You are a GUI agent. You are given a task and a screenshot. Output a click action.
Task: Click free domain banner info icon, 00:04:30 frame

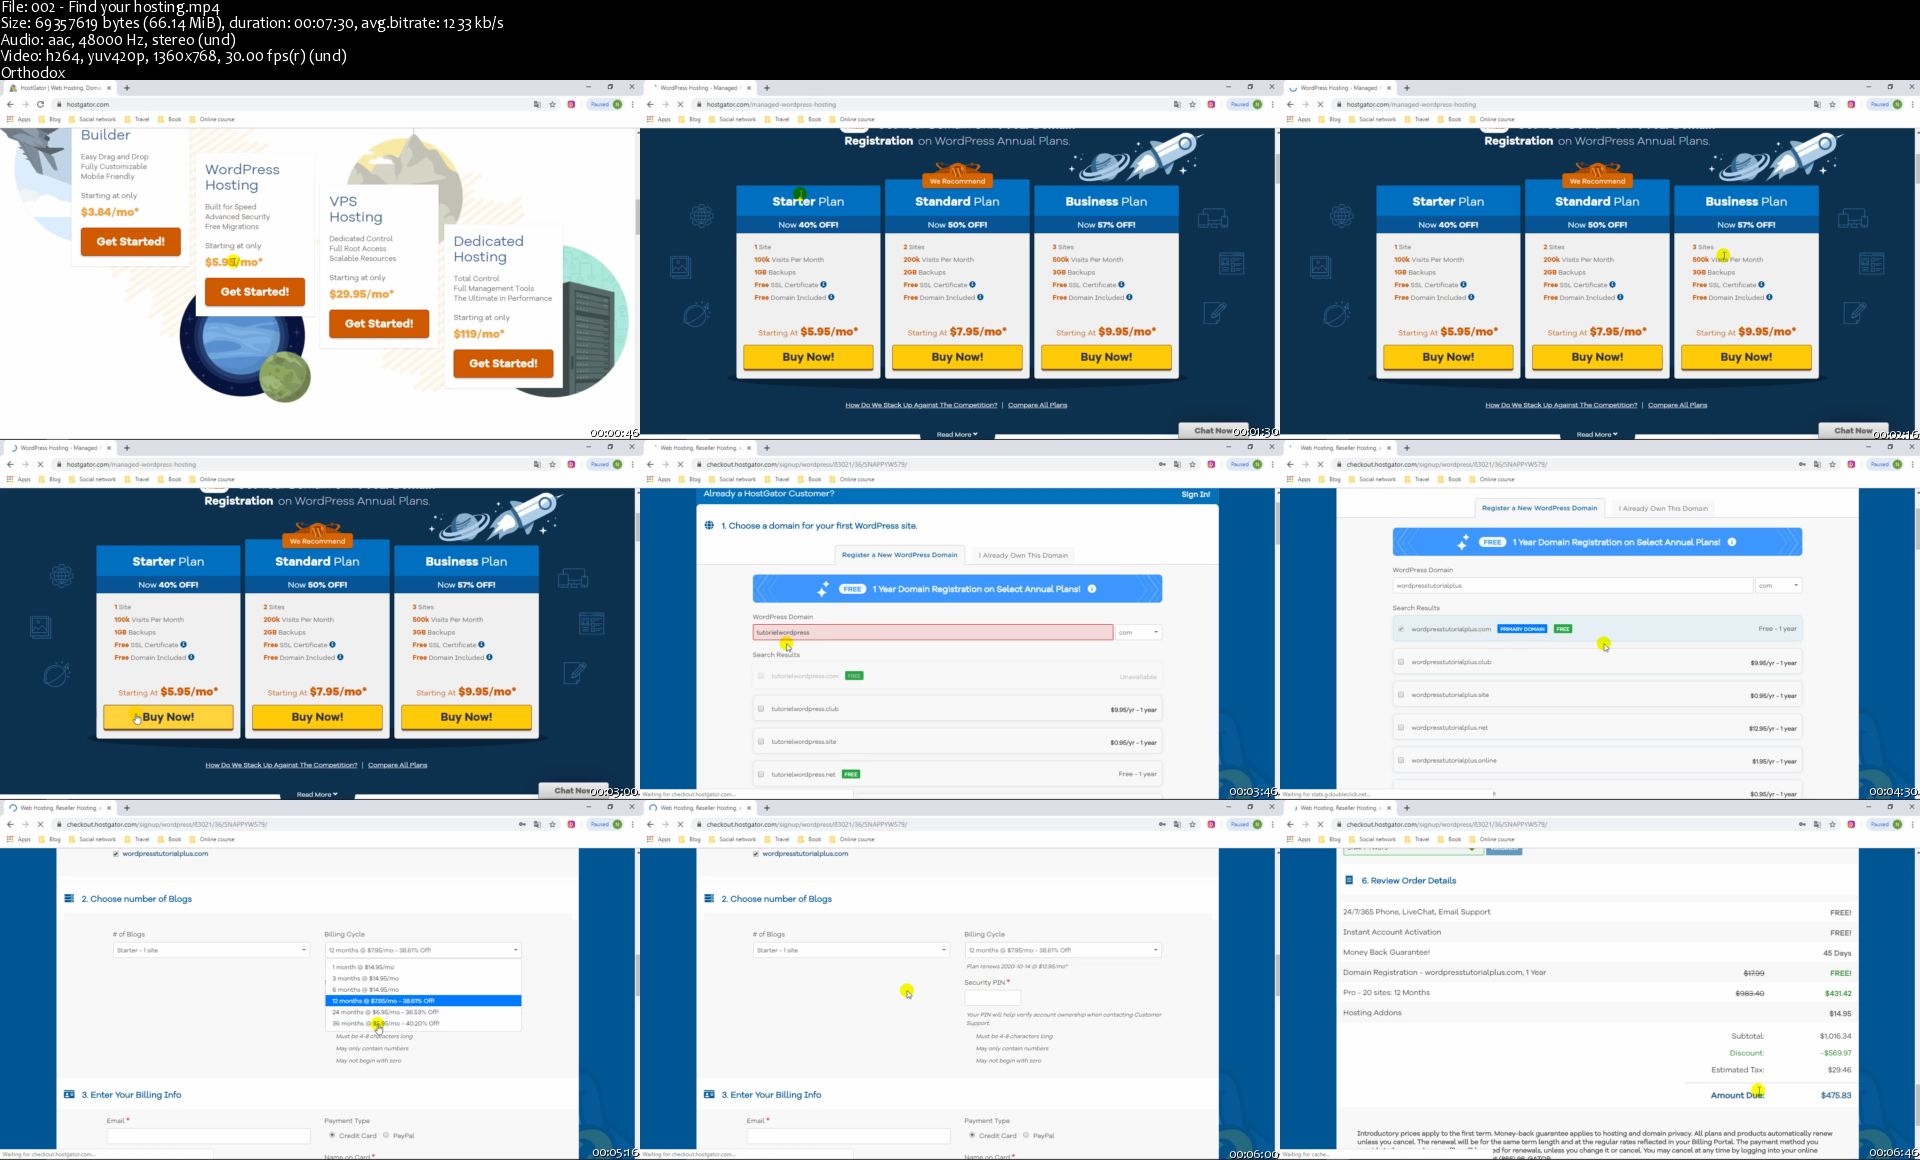click(x=1732, y=542)
